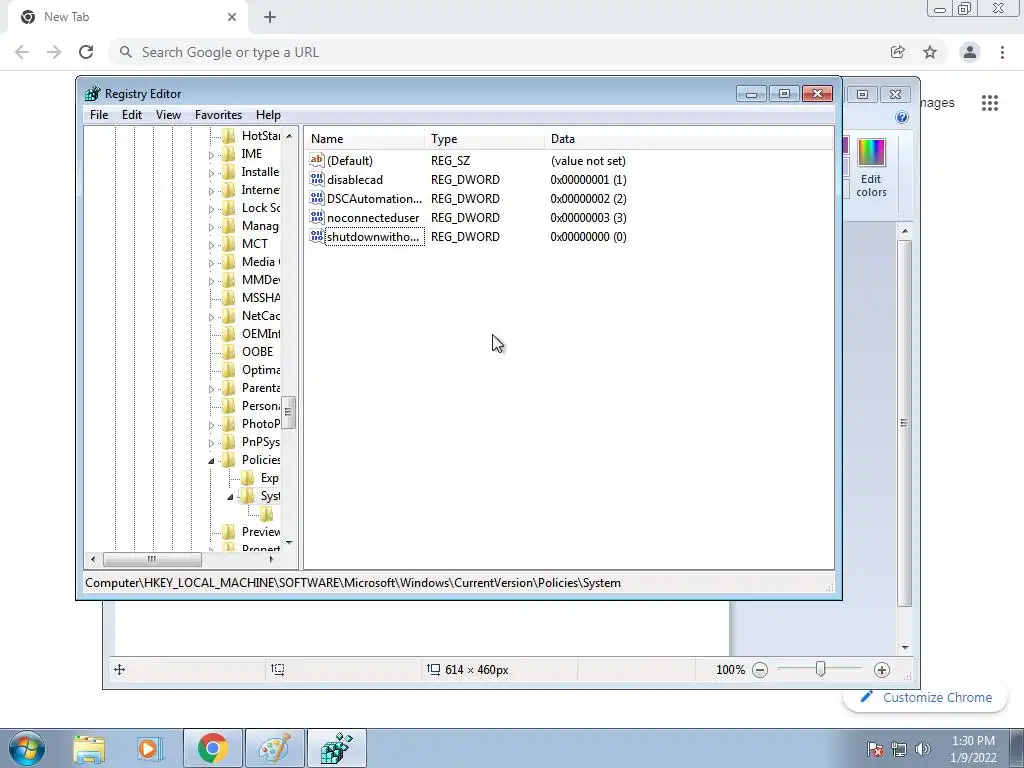Select the Preview tree folder

click(x=260, y=532)
